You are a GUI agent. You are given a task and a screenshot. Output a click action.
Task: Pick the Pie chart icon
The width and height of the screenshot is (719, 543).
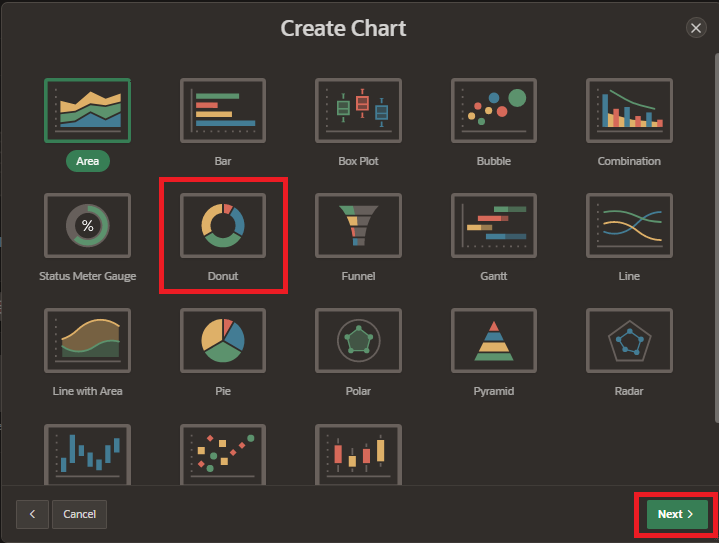point(223,341)
